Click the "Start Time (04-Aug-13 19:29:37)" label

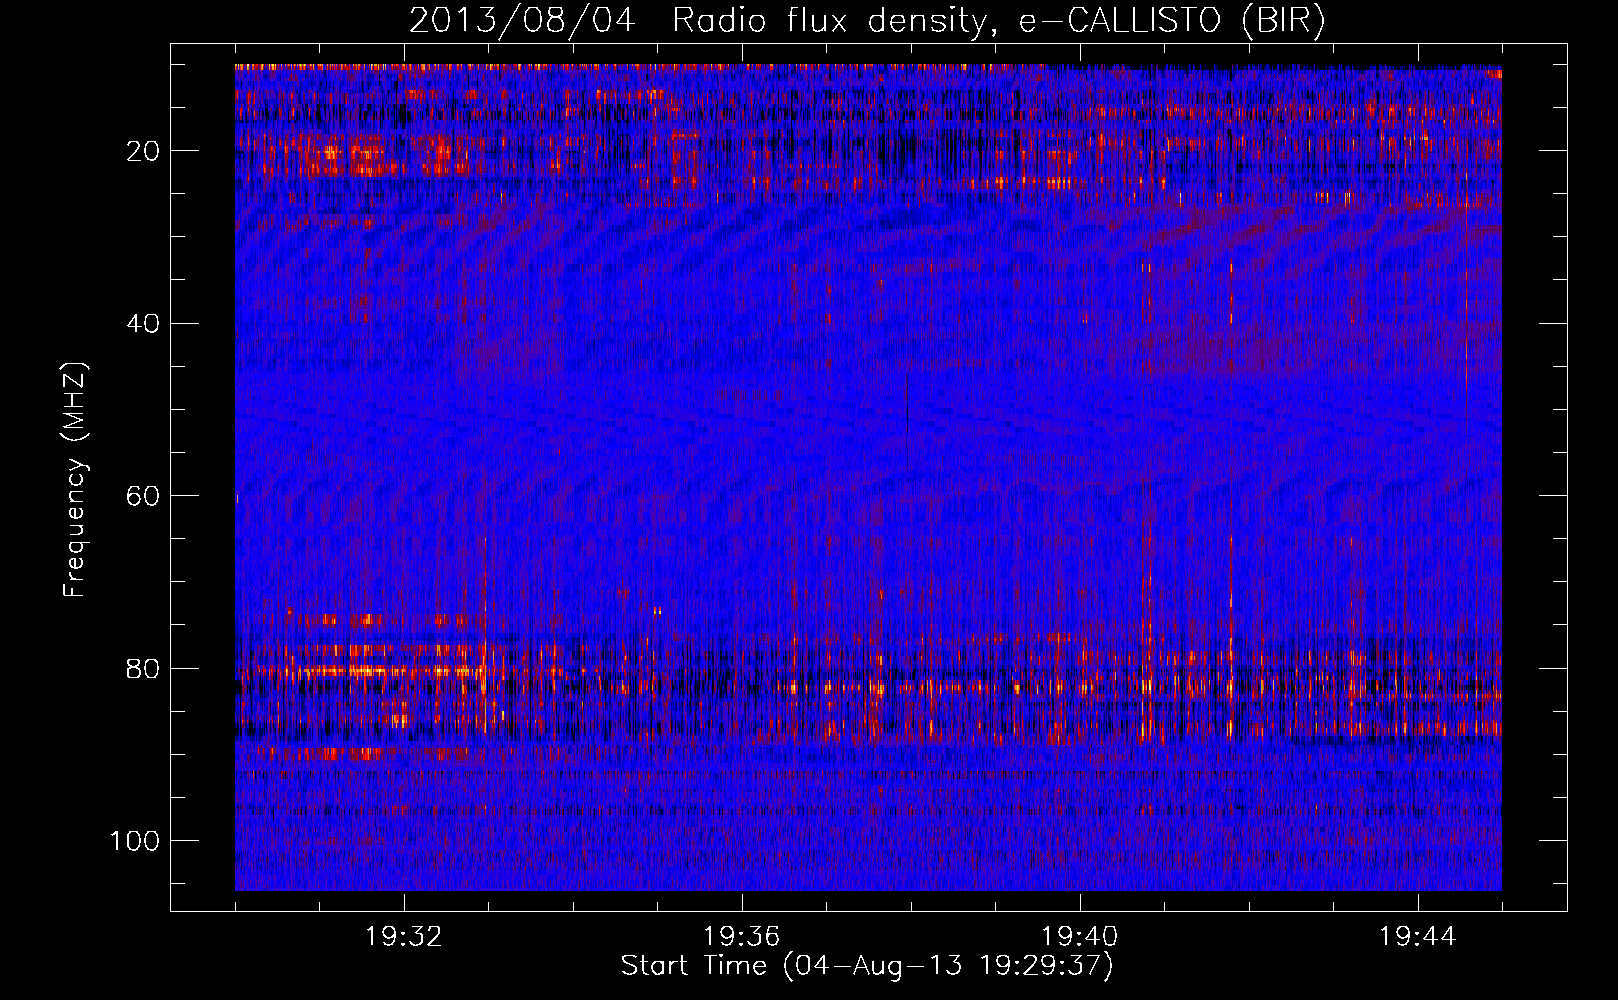click(x=867, y=966)
